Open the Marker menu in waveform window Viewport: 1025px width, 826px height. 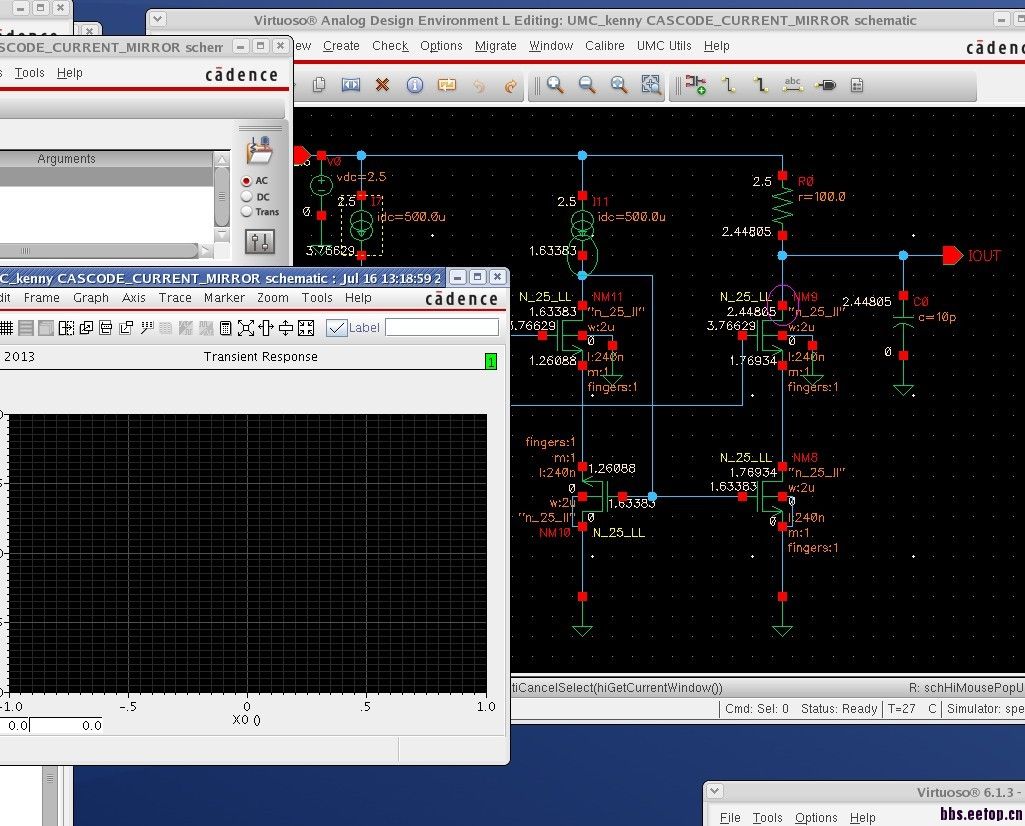pos(224,298)
